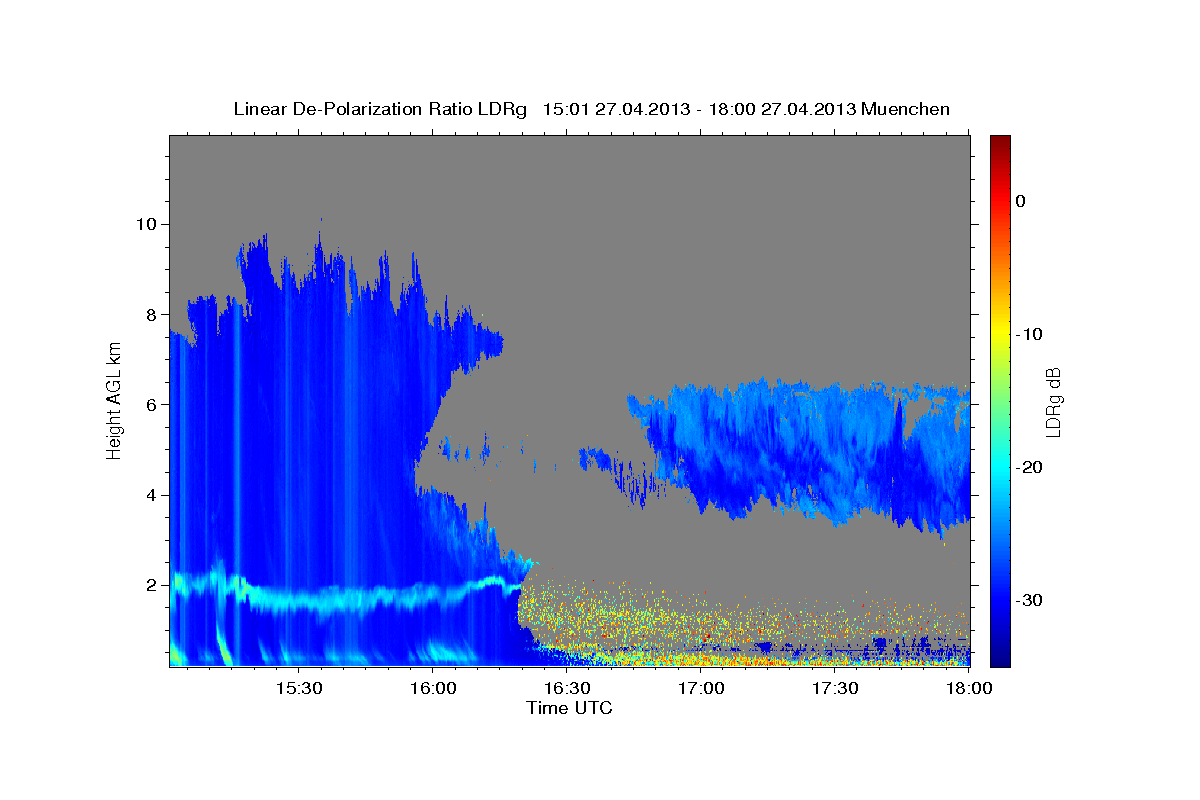Click the plot title 'Linear De-Polarization Ratio LDRg'
Screen dimensions: 1200x800
(x=379, y=109)
